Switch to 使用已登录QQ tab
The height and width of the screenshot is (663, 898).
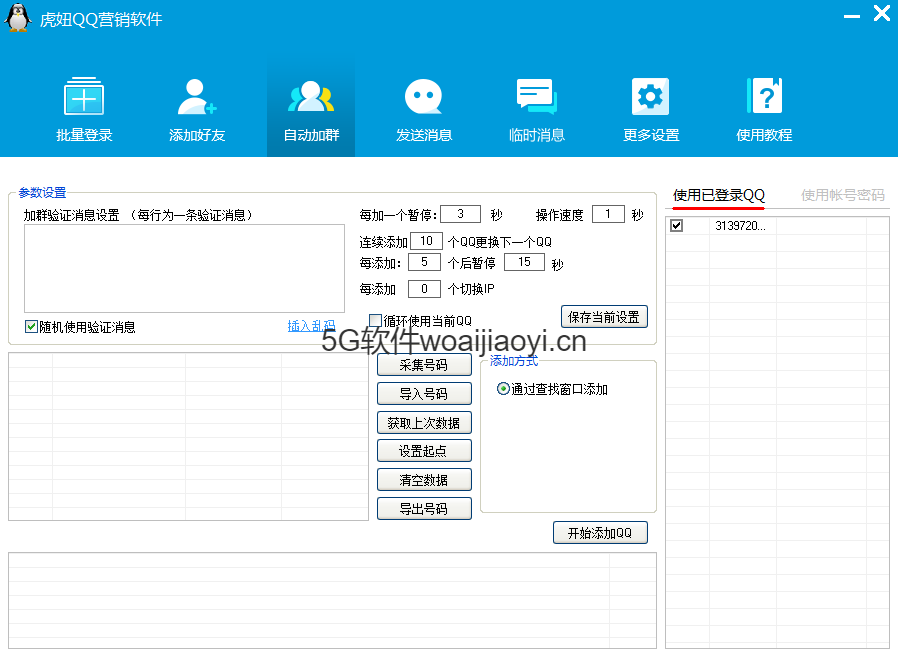pos(719,195)
